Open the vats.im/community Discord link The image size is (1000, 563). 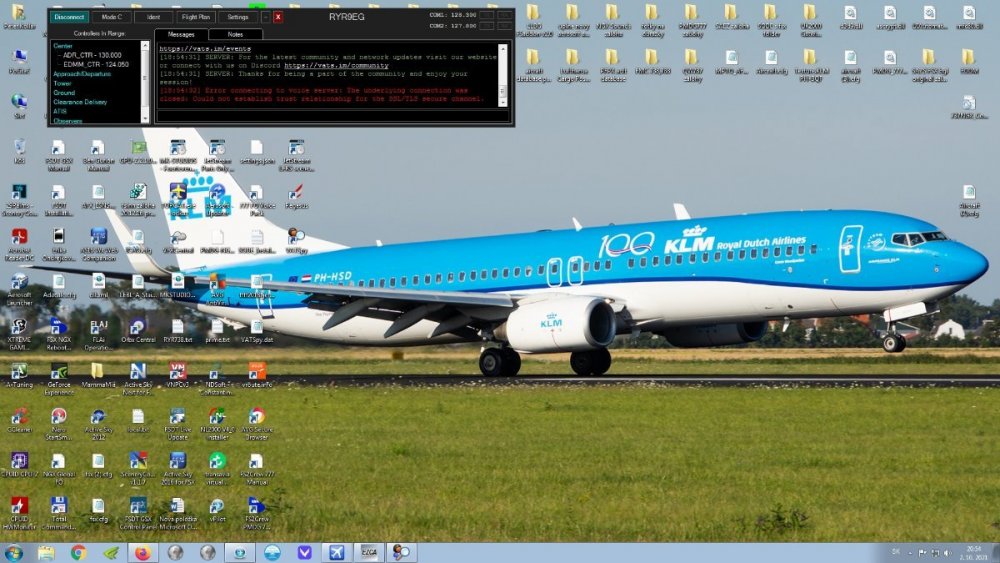(335, 65)
